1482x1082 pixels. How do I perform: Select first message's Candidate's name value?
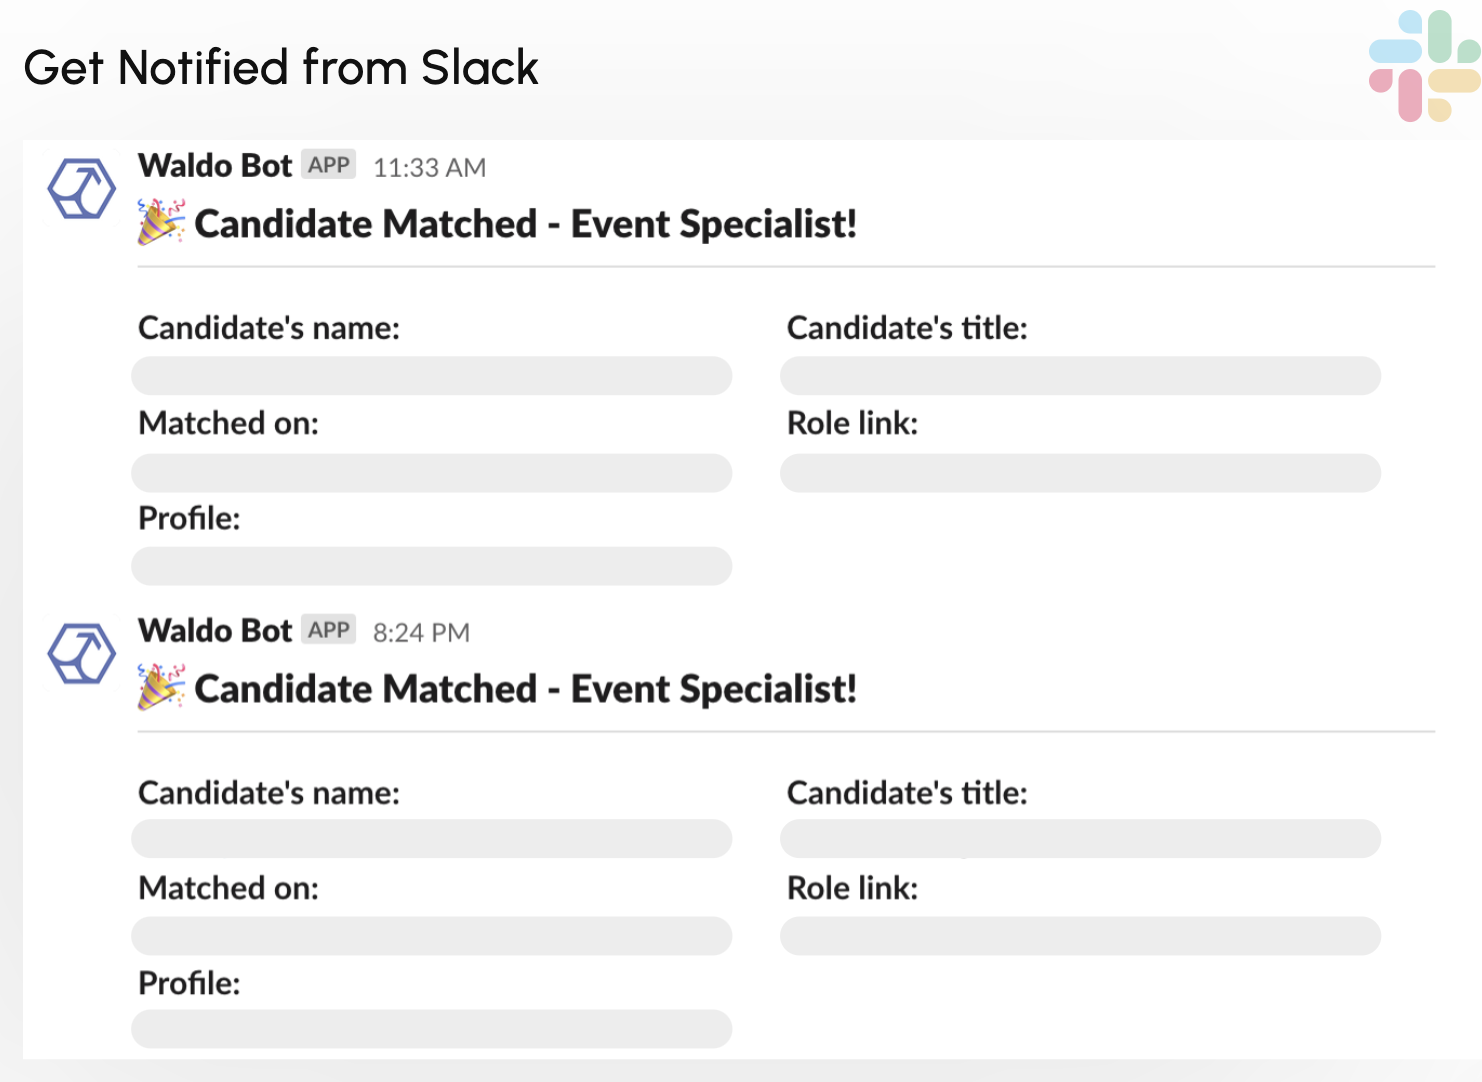pyautogui.click(x=432, y=376)
